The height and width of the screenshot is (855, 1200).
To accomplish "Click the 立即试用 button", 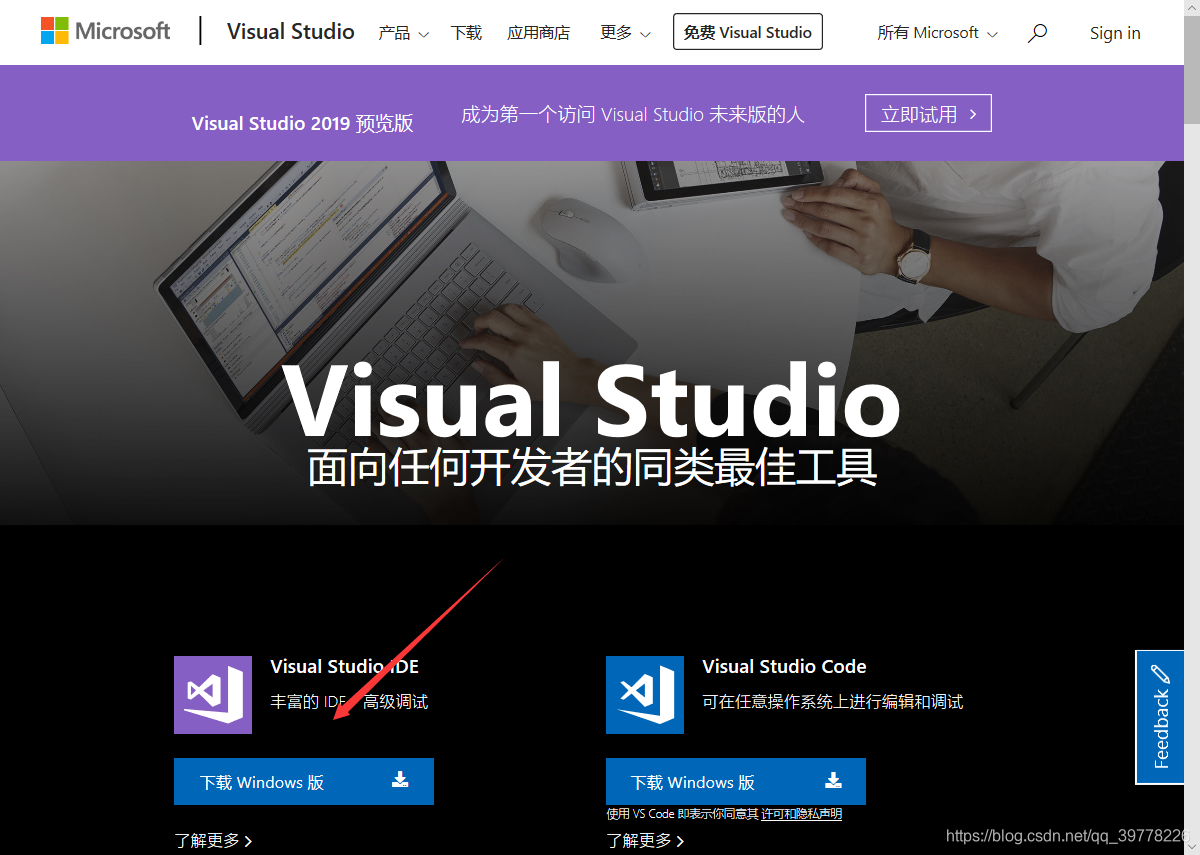I will coord(928,114).
